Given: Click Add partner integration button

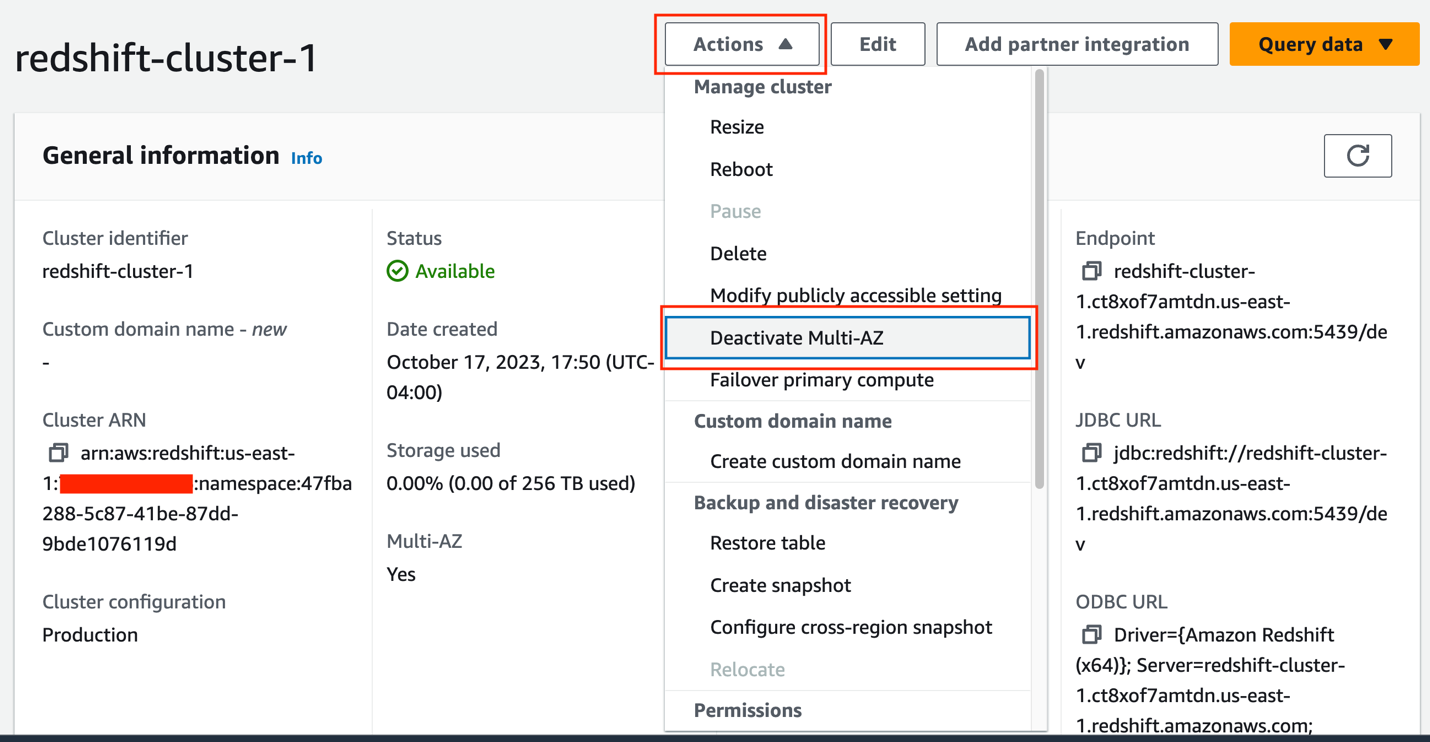Looking at the screenshot, I should 1076,44.
